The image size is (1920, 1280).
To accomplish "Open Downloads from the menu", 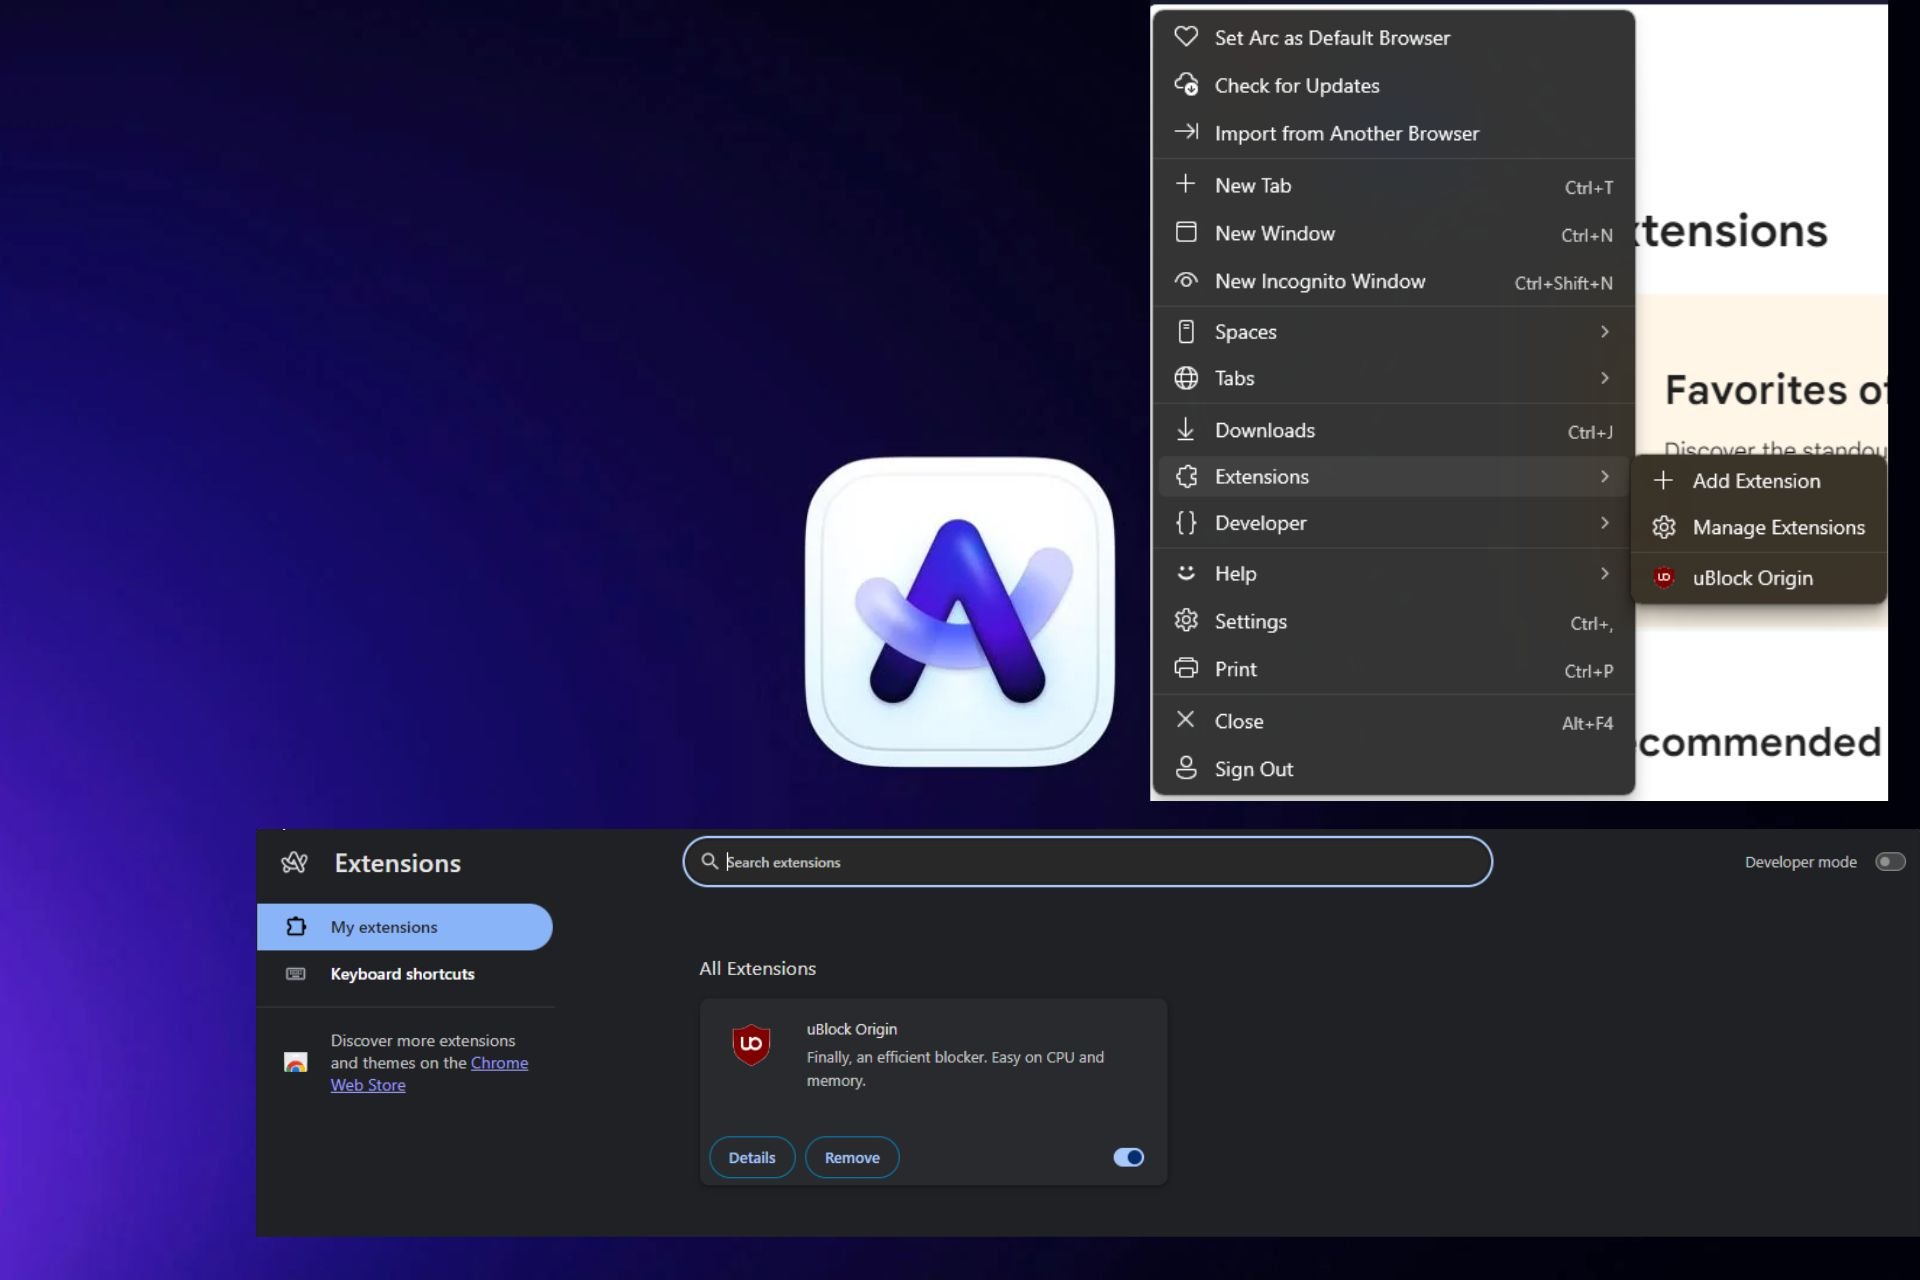I will pyautogui.click(x=1393, y=430).
